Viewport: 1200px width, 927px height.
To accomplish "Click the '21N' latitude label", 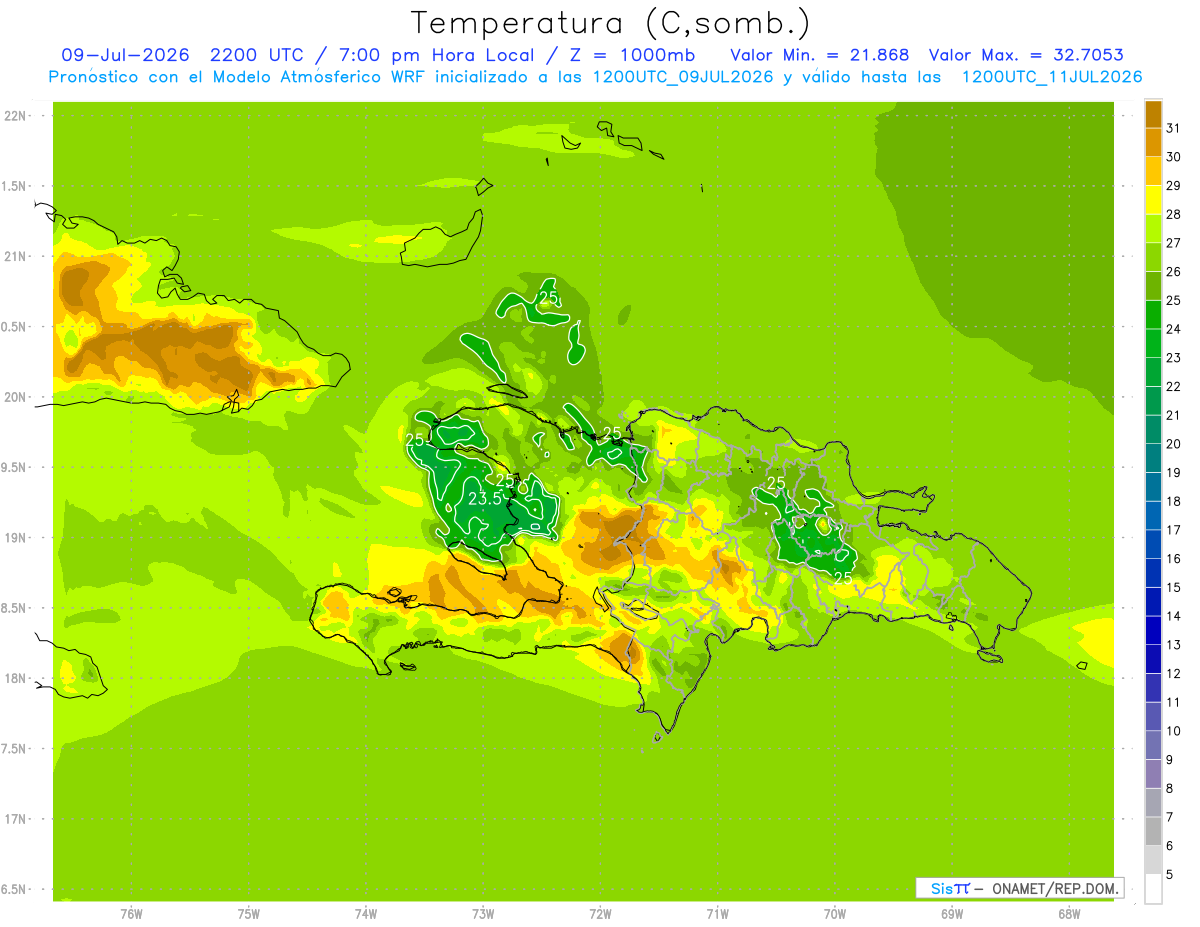I will (14, 256).
